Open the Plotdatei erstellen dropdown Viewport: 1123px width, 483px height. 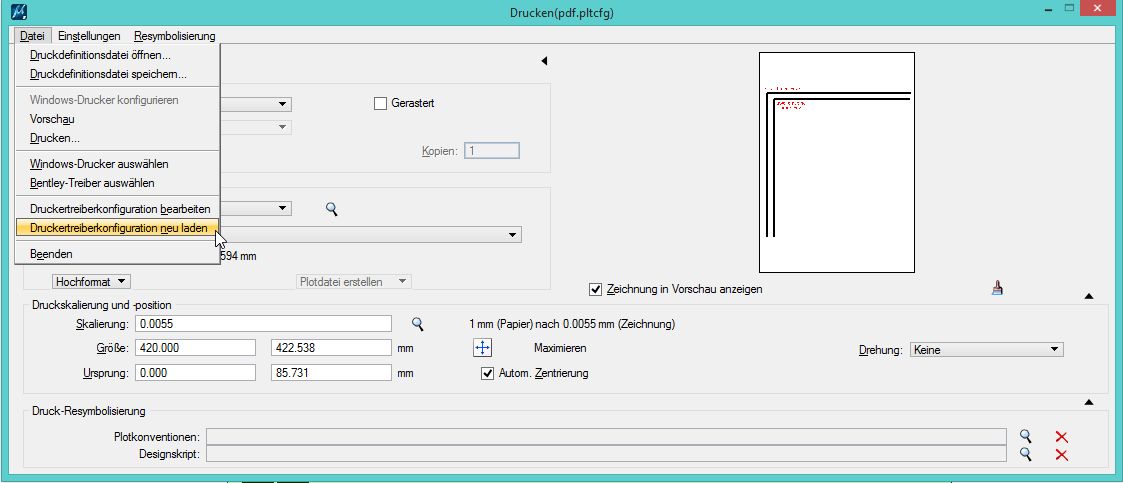tap(354, 282)
